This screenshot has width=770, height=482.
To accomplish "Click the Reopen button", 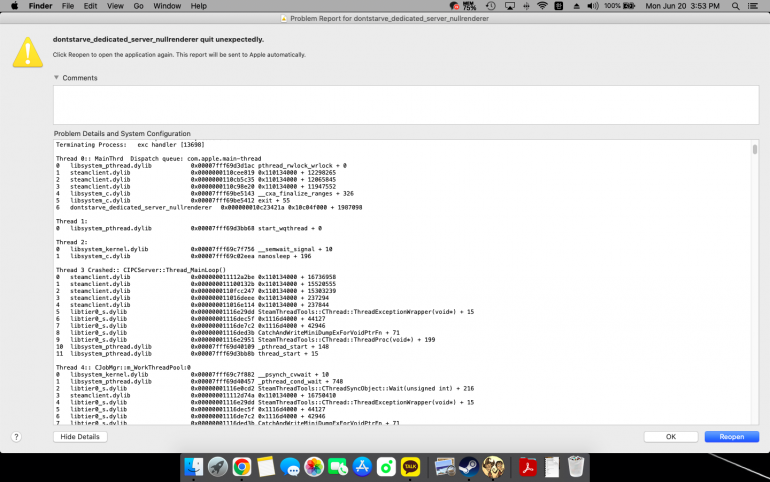I will pyautogui.click(x=732, y=436).
